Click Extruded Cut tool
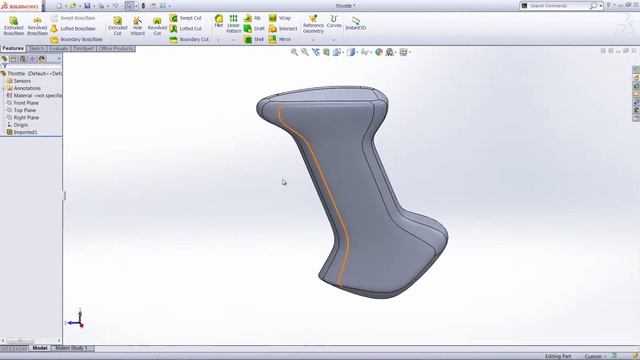Viewport: 640px width, 360px height. tap(118, 26)
